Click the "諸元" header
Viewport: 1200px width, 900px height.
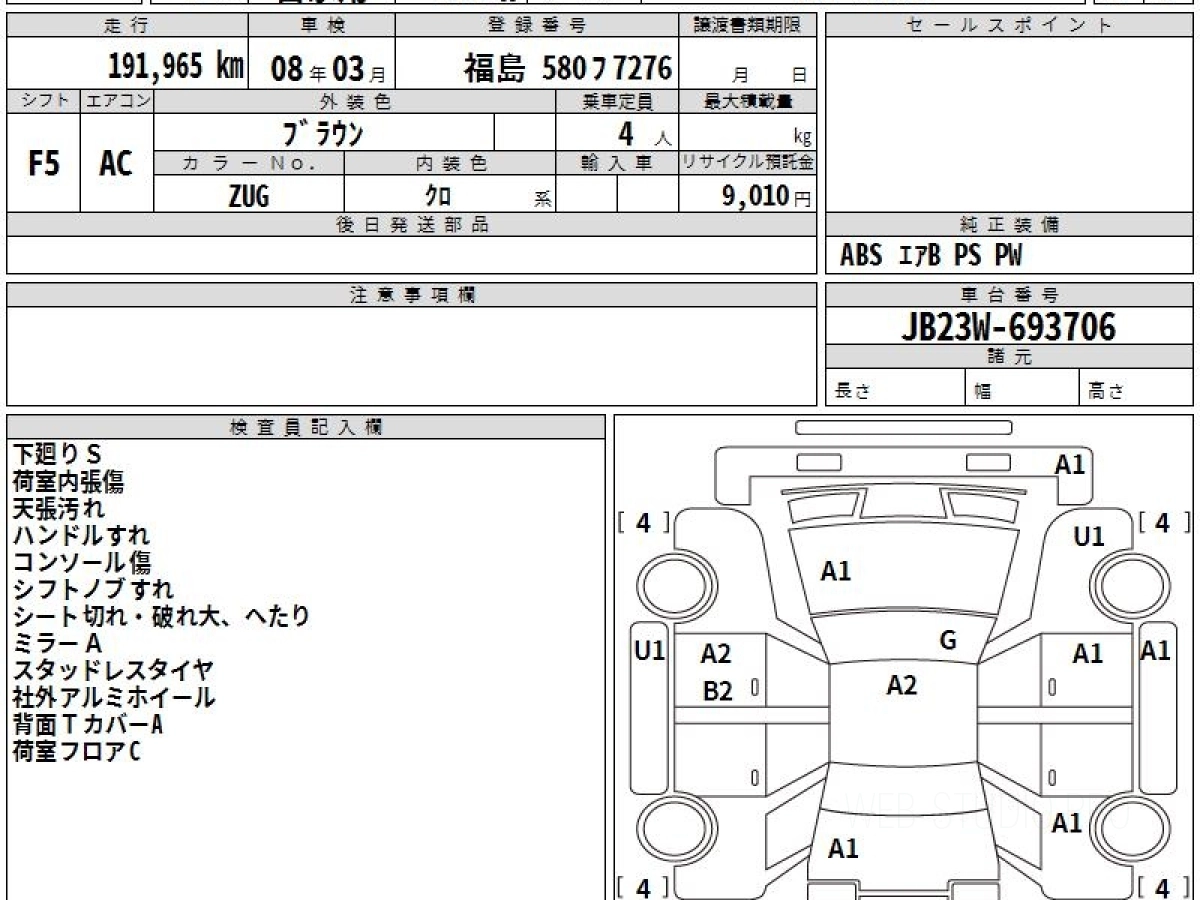pyautogui.click(x=1010, y=357)
